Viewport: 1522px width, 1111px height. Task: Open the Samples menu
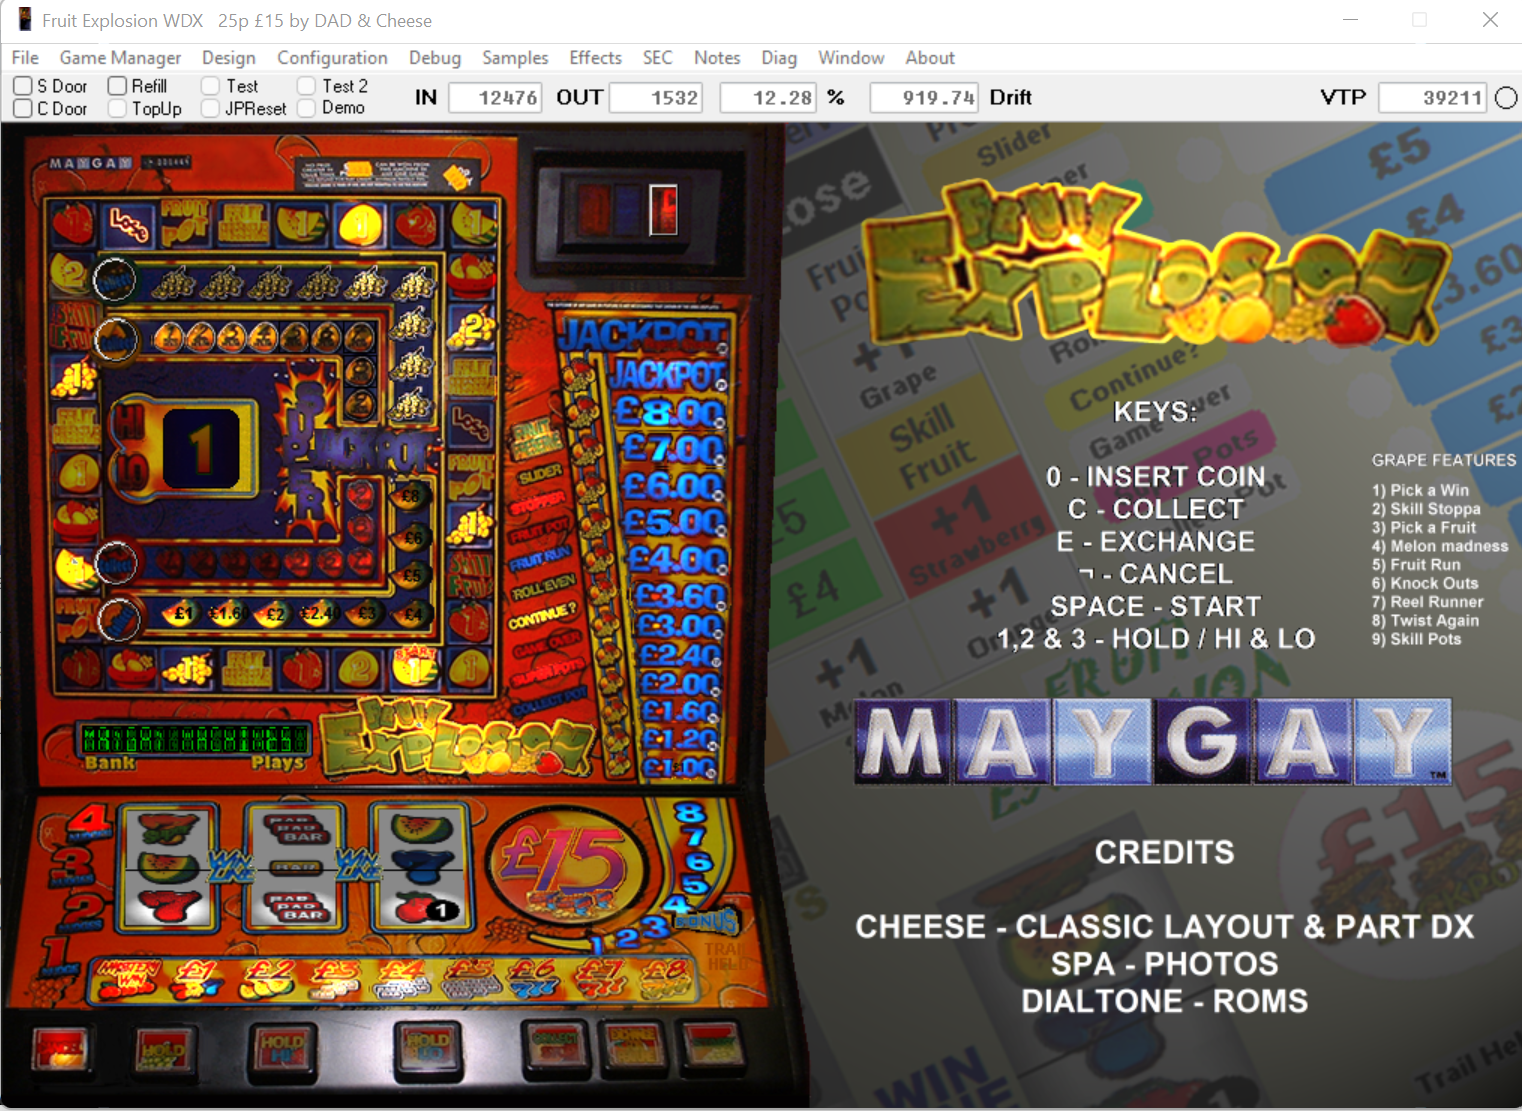pos(515,57)
